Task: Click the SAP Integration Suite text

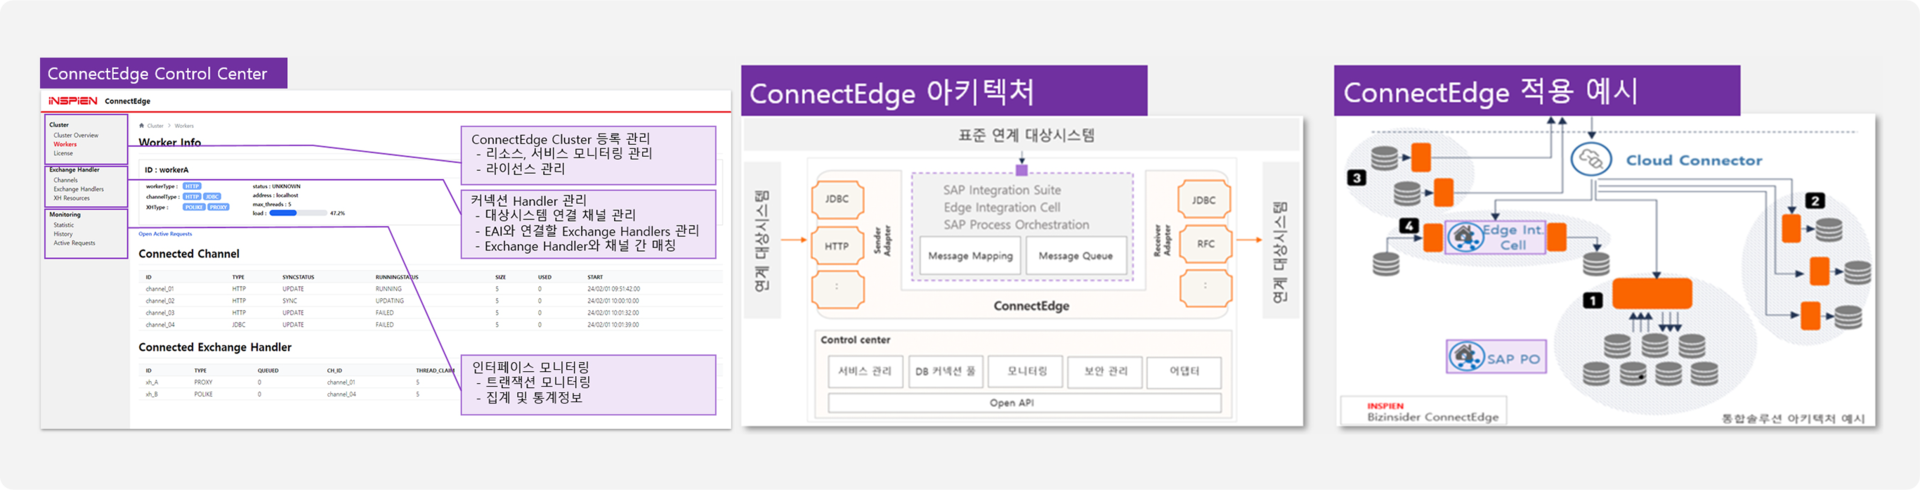Action: click(1002, 190)
